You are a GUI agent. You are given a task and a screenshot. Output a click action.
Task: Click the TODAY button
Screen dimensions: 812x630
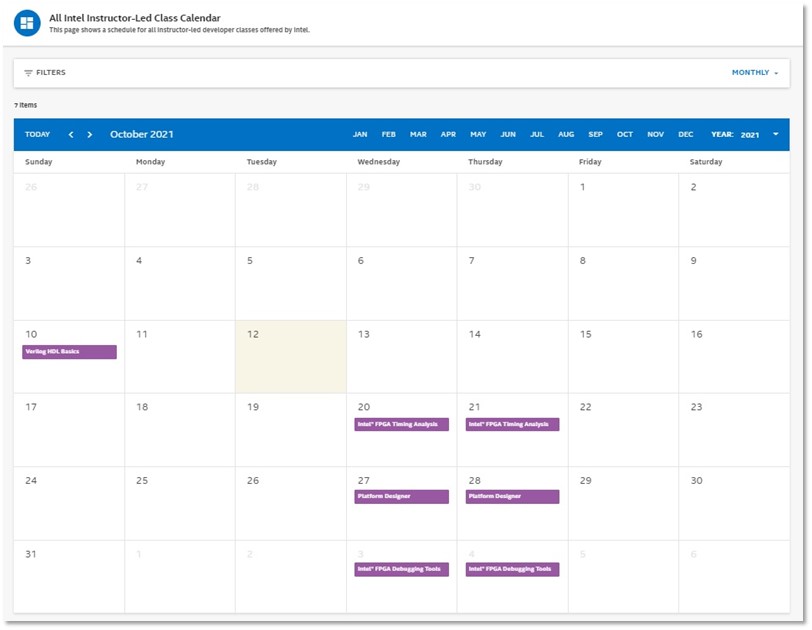click(37, 135)
